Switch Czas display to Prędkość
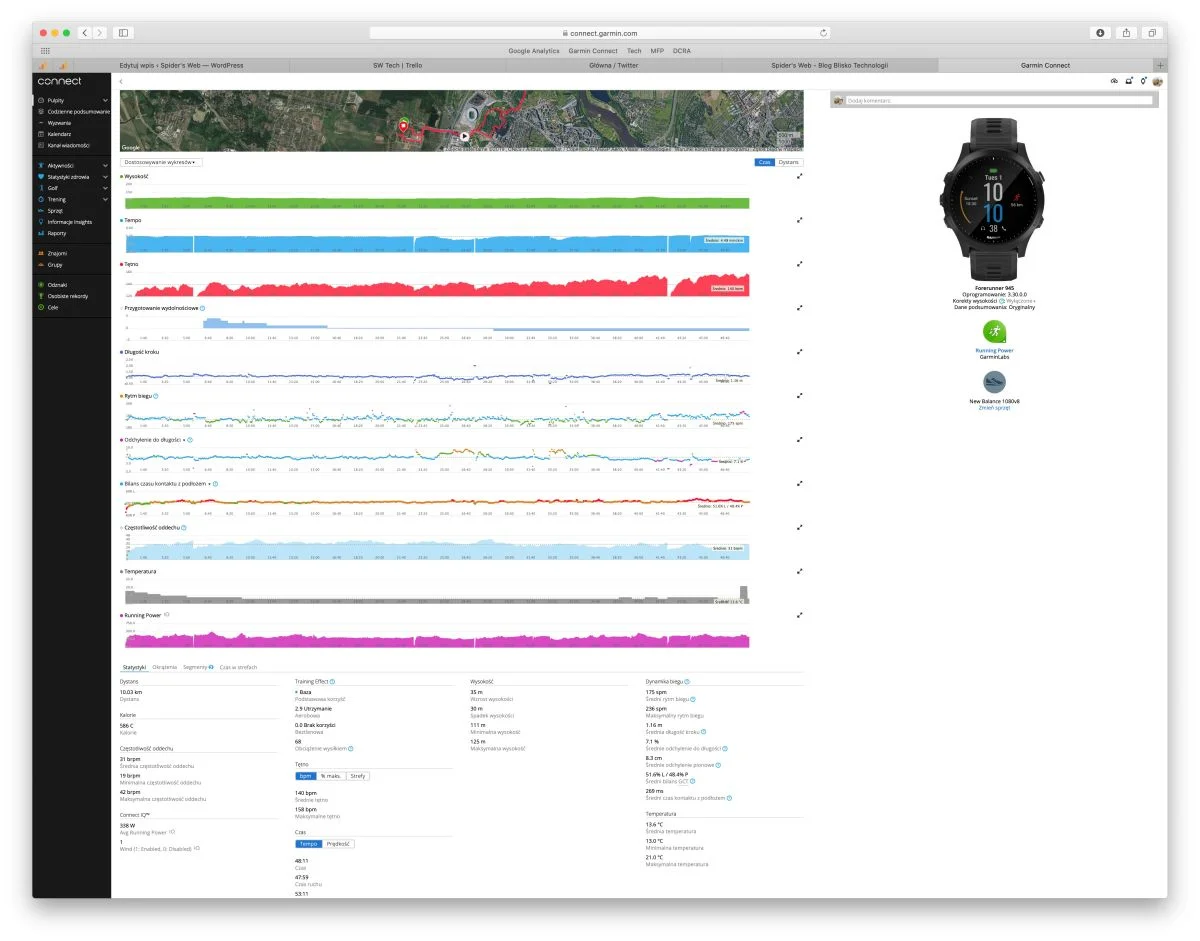The width and height of the screenshot is (1200, 941). [340, 844]
